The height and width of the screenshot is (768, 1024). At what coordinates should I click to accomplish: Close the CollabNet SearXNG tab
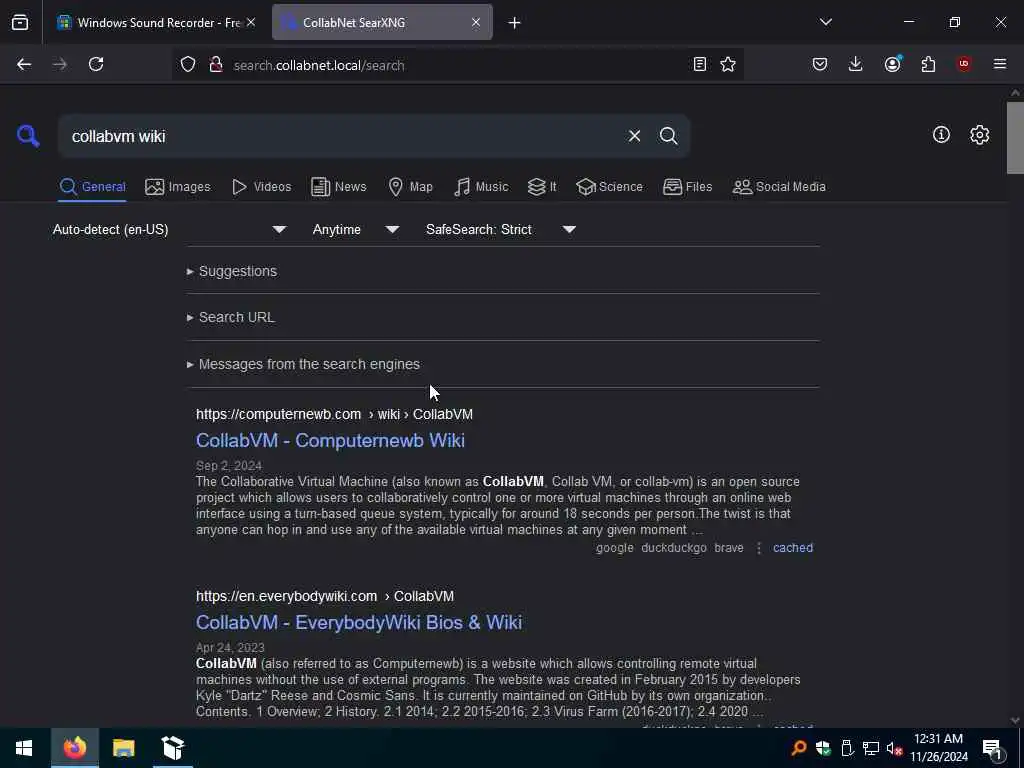(x=476, y=22)
